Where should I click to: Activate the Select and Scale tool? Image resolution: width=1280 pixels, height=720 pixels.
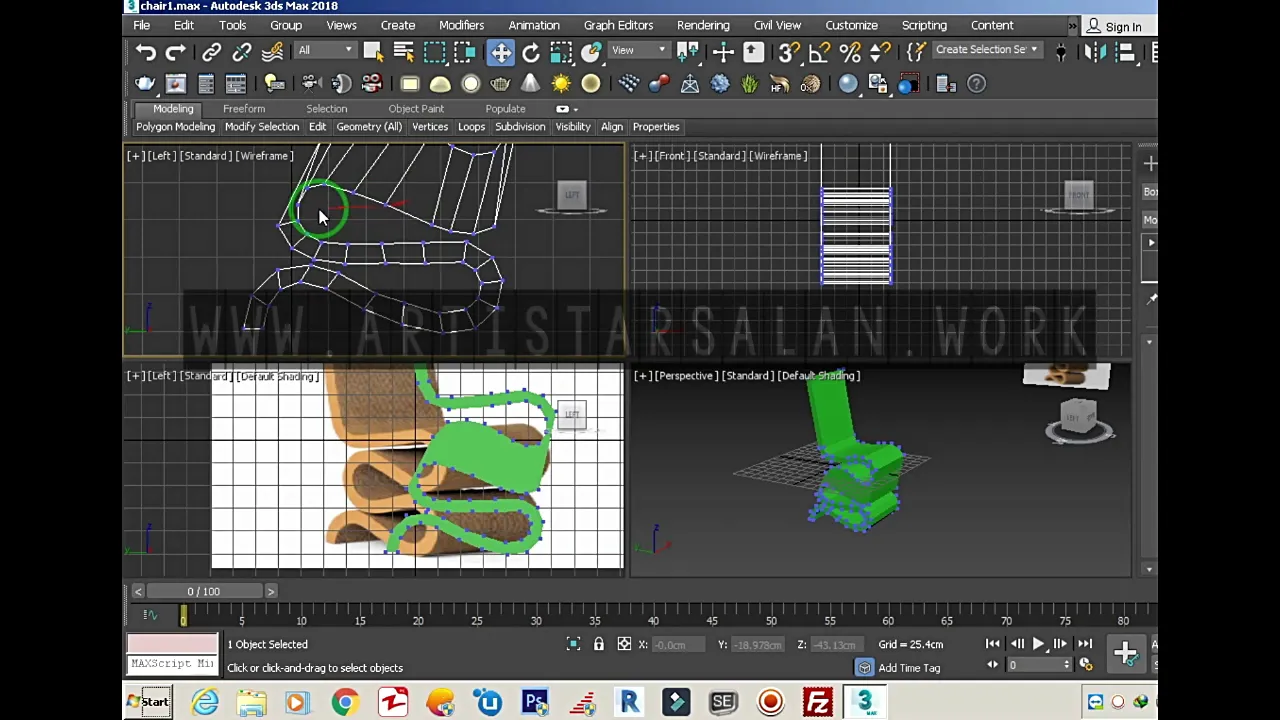561,52
